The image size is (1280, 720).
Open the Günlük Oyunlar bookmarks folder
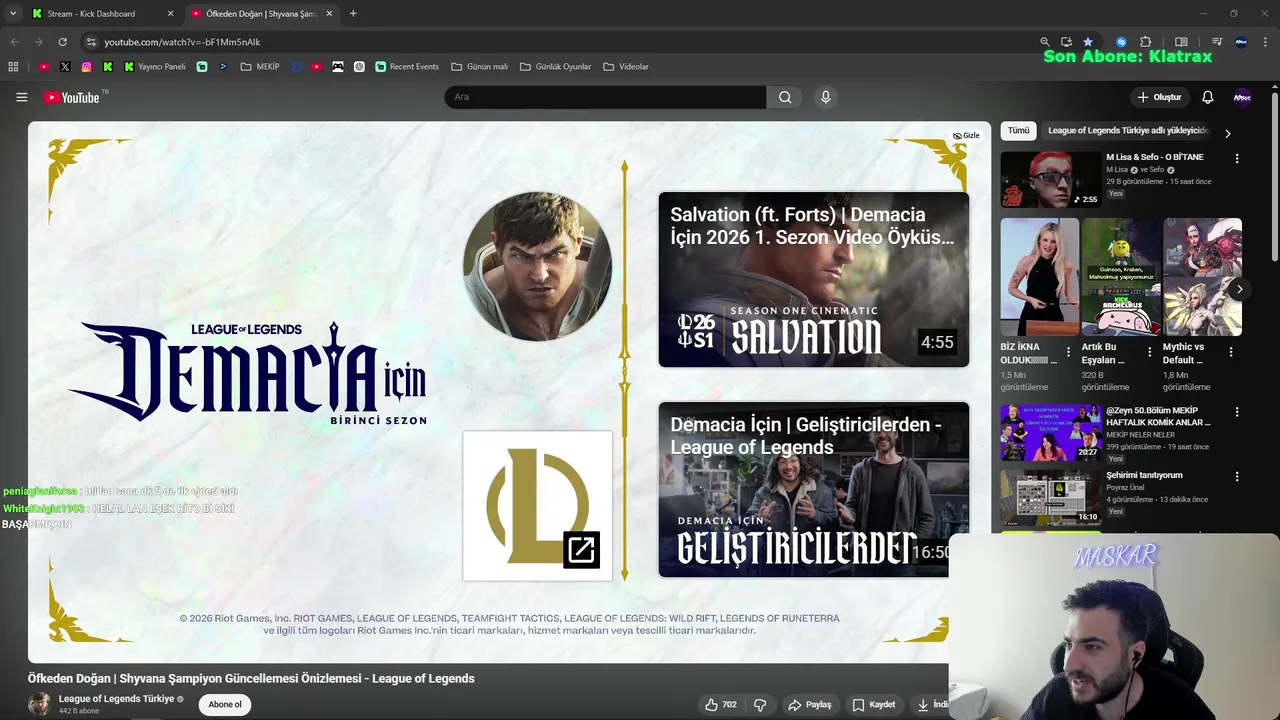tap(555, 67)
